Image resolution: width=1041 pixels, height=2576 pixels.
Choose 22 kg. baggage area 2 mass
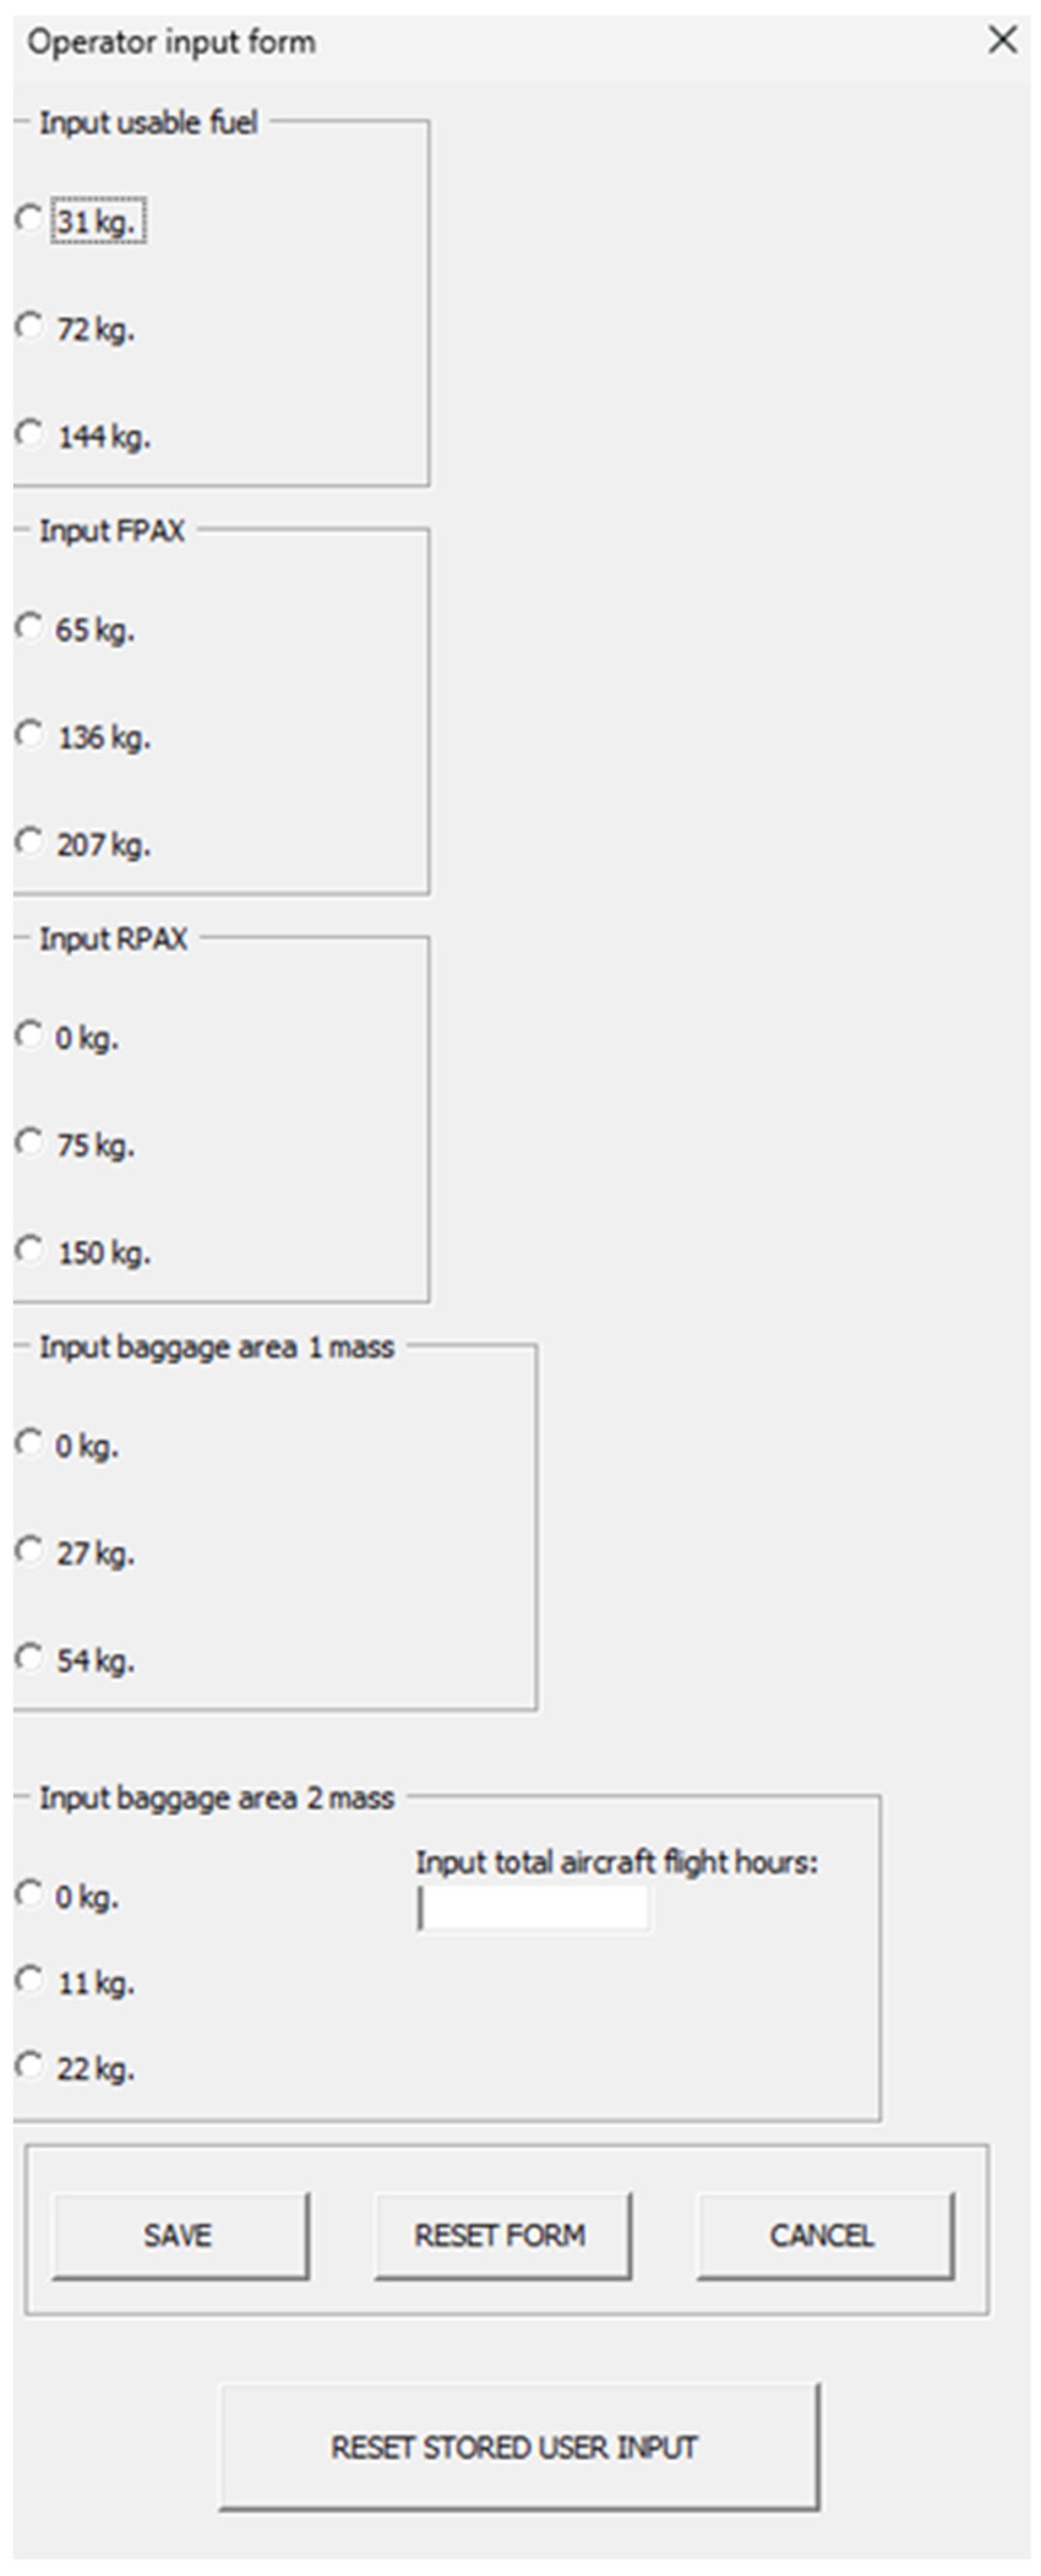click(29, 2065)
